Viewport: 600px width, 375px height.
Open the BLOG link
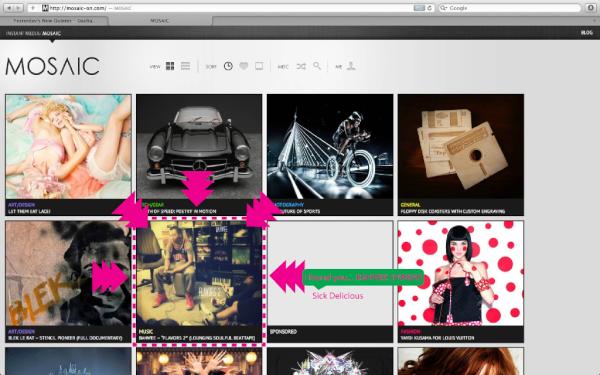point(587,33)
